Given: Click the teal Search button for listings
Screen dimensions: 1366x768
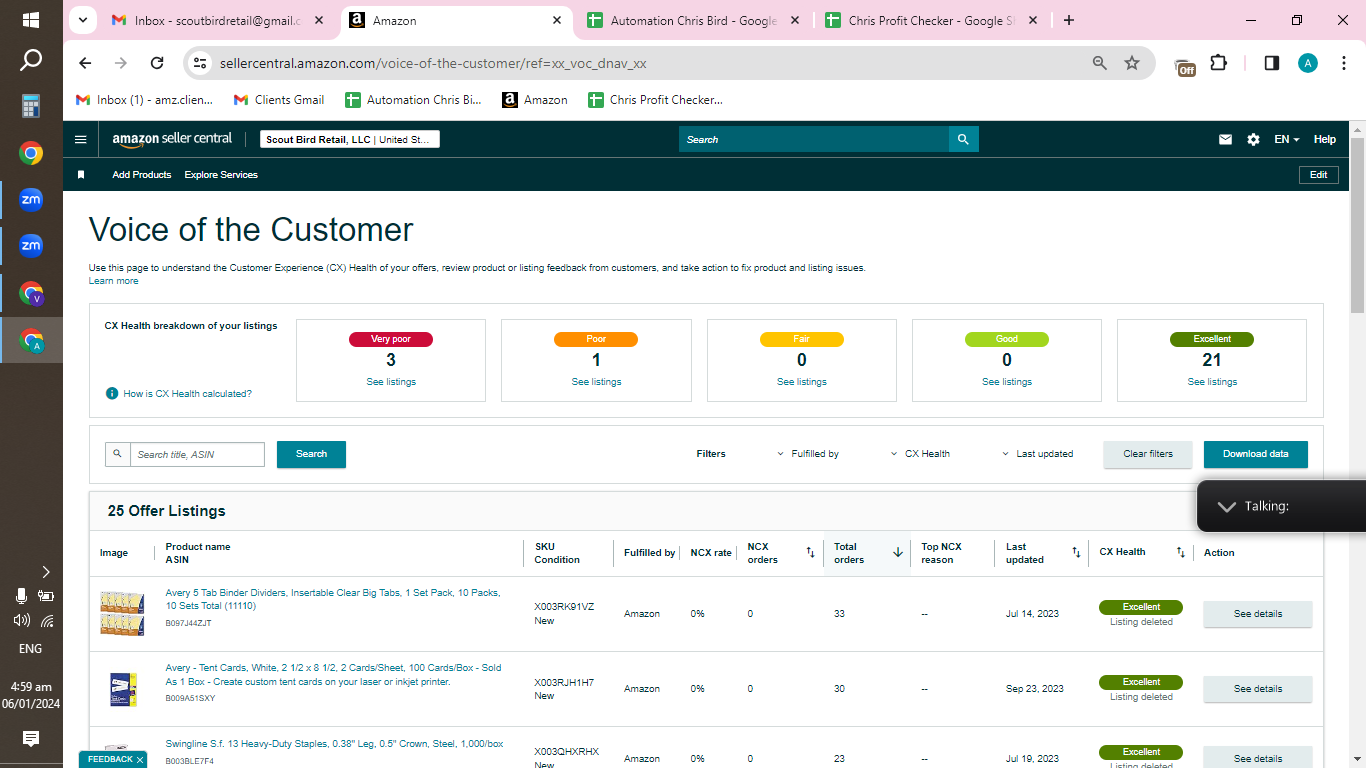Looking at the screenshot, I should 311,454.
